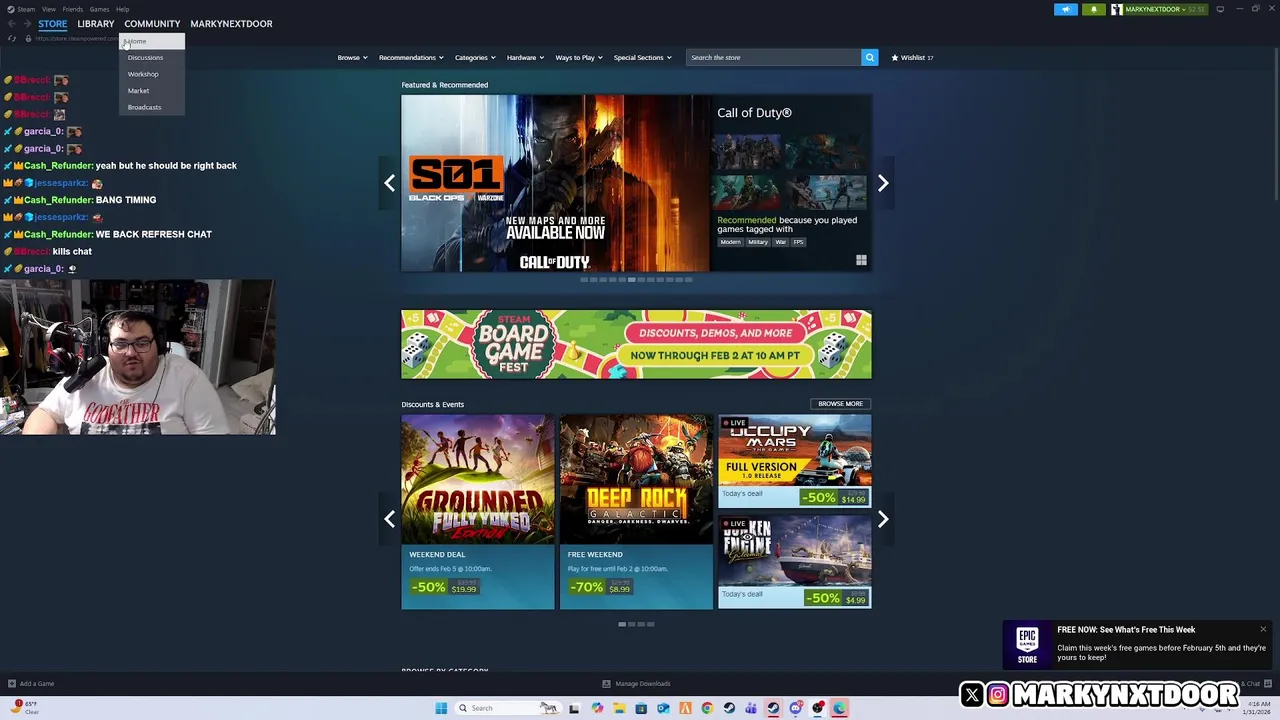Screen dimensions: 1280x720
Task: Expand the Special Sections dropdown
Action: point(642,57)
